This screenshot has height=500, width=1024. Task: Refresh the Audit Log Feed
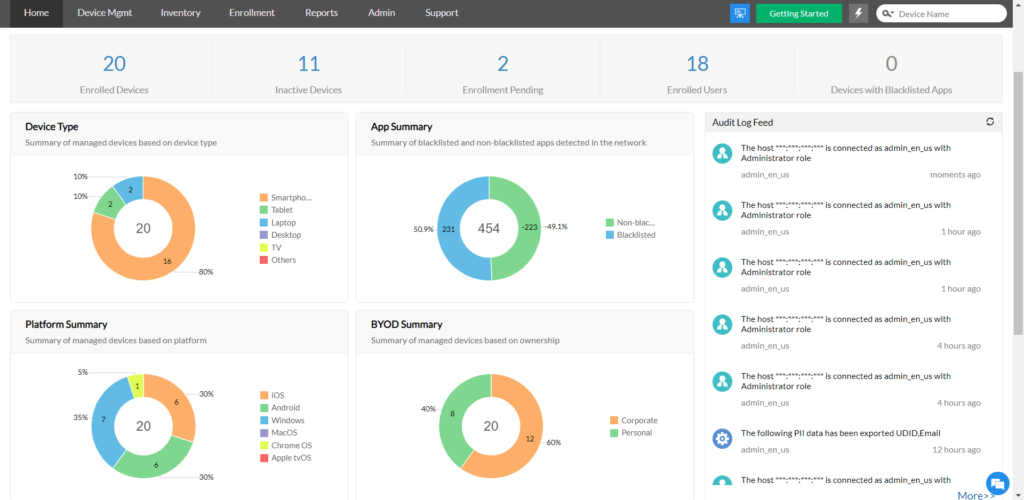coord(990,122)
